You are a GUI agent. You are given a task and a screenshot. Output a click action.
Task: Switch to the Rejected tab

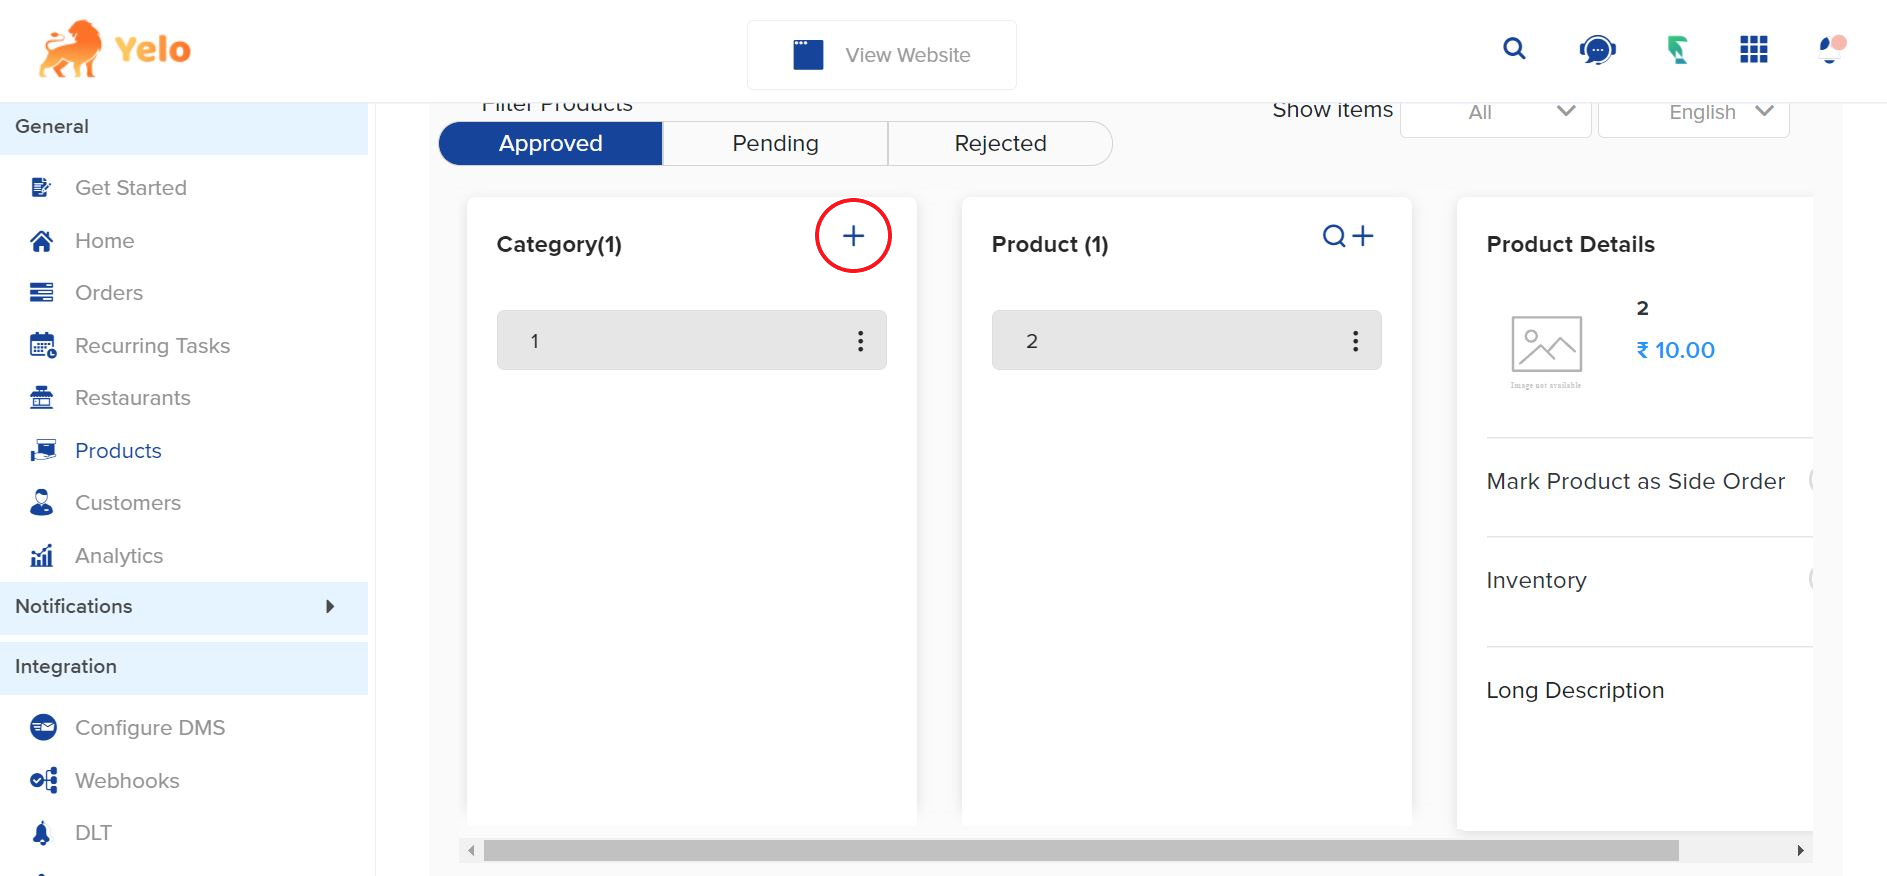[1000, 143]
